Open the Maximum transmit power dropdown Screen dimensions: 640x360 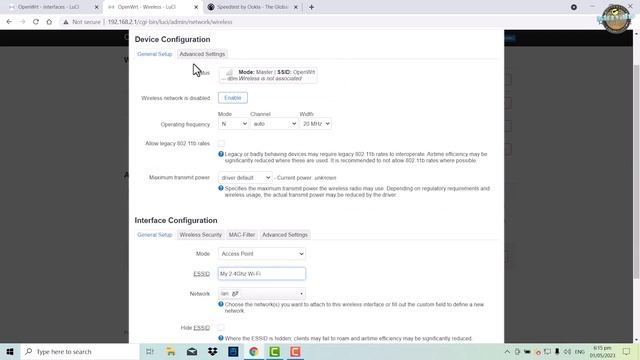coord(245,178)
